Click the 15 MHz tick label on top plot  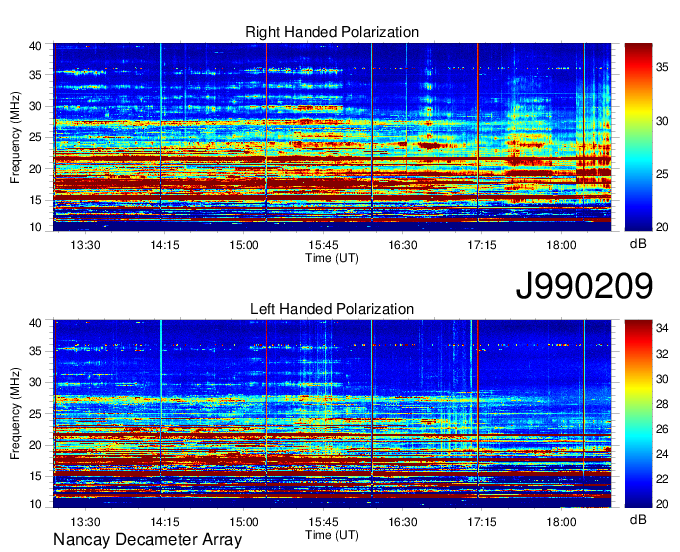point(35,200)
